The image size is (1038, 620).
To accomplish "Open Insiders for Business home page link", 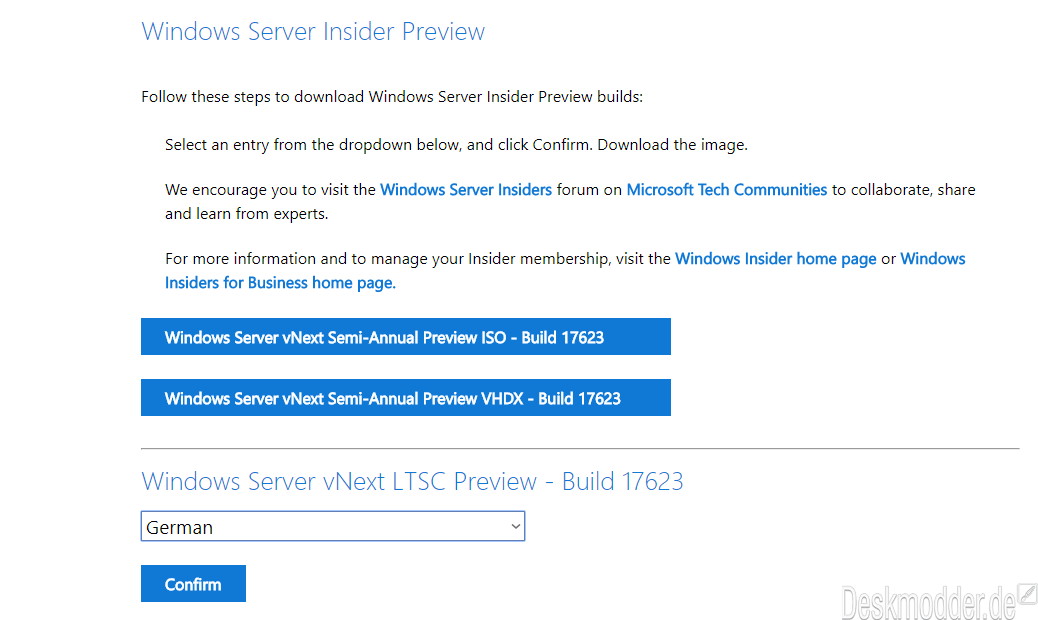I will pos(280,283).
